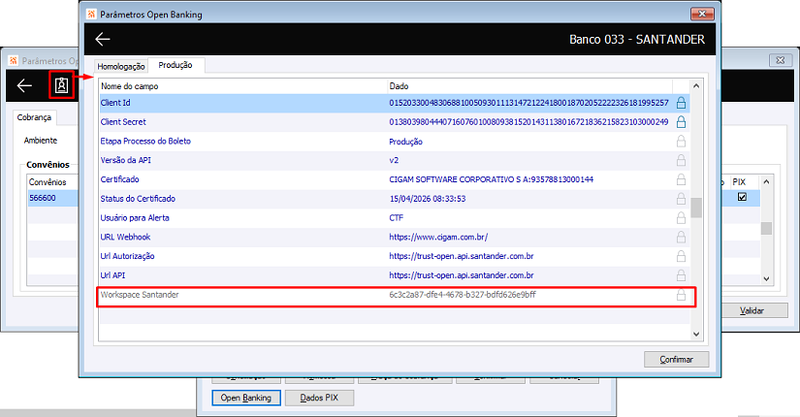Select the 'Usuário para Alerta' row
This screenshot has height=417, width=800.
click(x=394, y=218)
